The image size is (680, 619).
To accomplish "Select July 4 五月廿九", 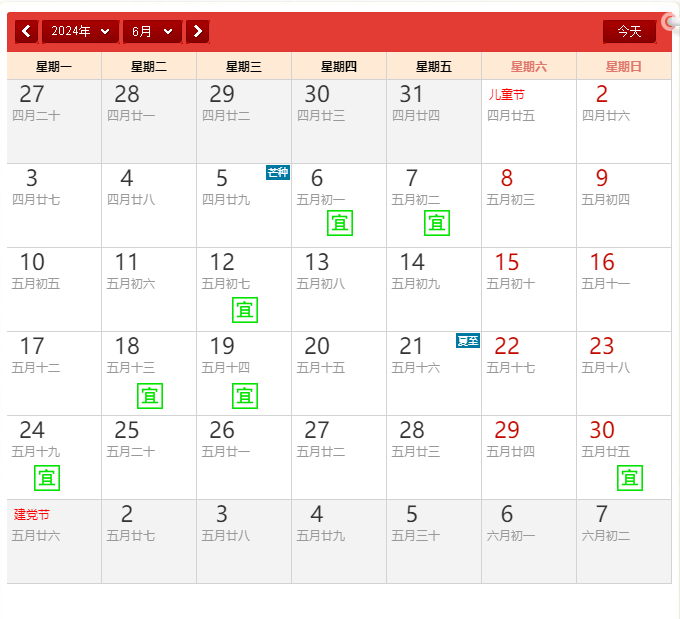I will point(339,541).
